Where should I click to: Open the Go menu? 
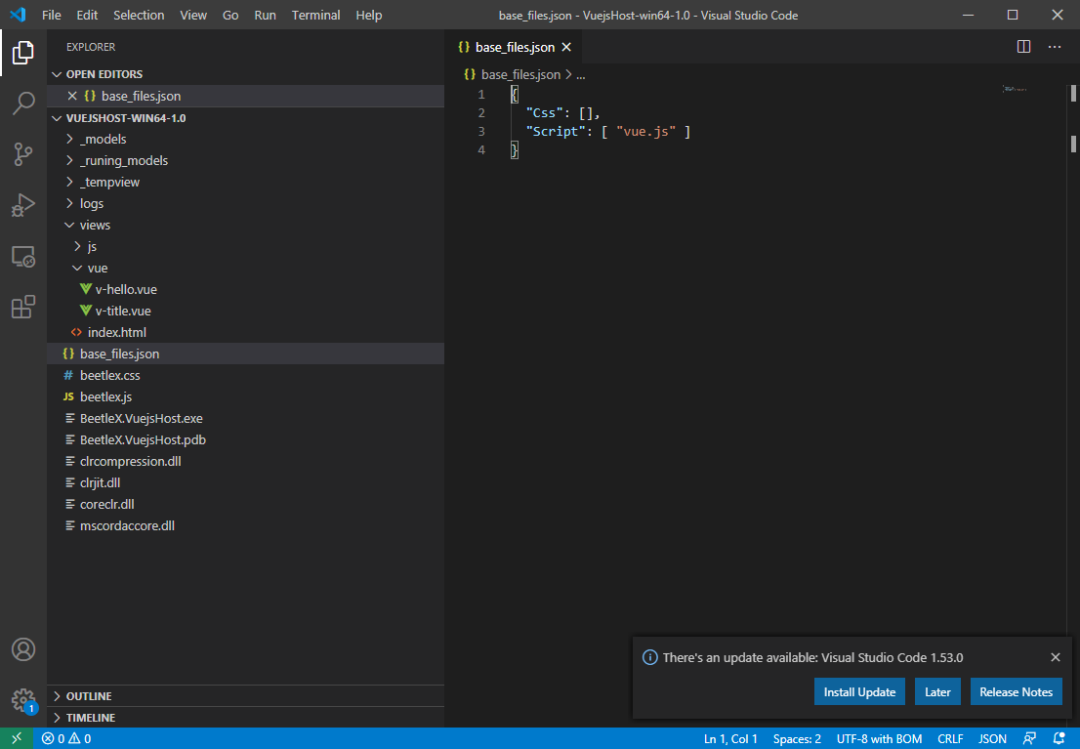coord(230,15)
